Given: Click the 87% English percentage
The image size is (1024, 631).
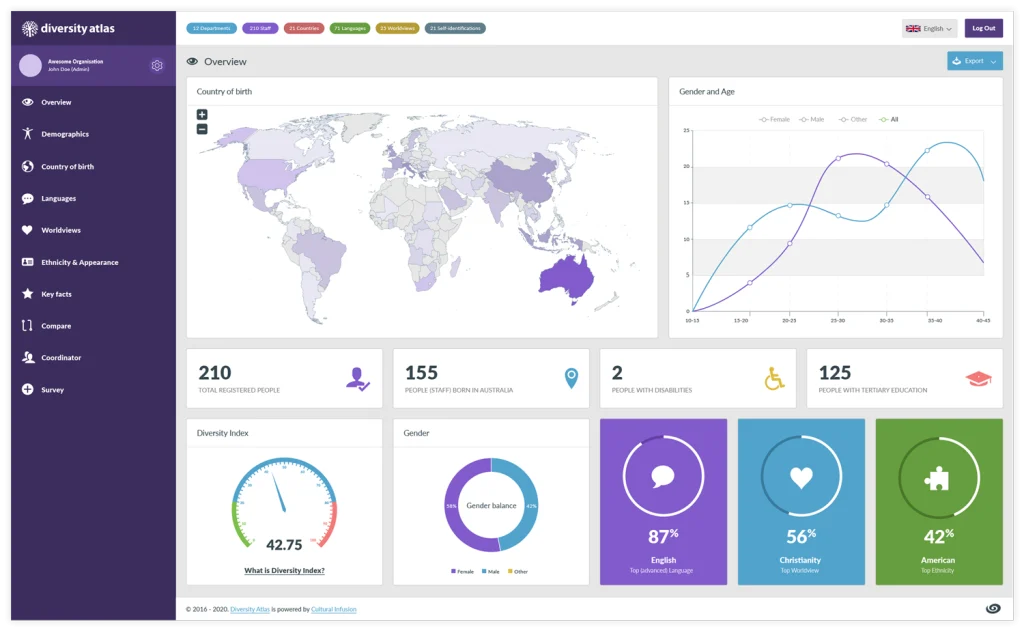Looking at the screenshot, I should coord(663,536).
